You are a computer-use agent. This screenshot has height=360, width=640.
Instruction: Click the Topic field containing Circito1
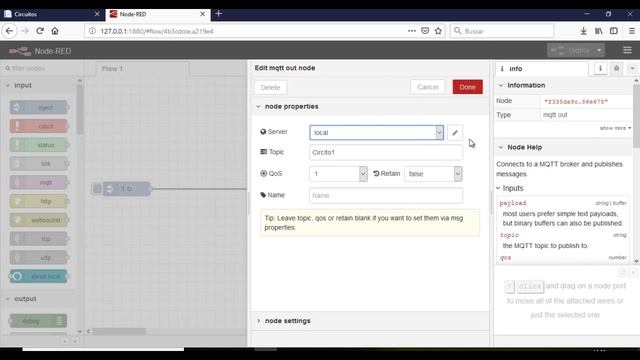click(x=386, y=152)
